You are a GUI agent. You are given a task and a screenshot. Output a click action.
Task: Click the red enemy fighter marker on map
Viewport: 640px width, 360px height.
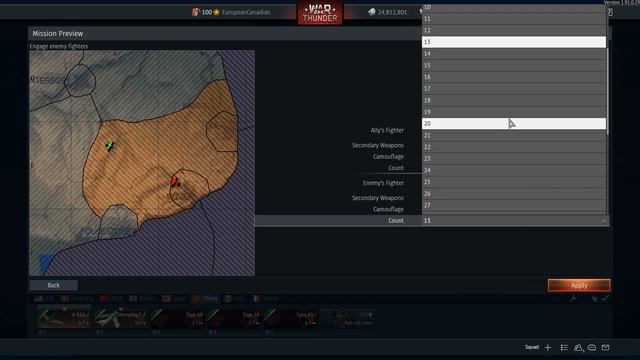coord(176,182)
